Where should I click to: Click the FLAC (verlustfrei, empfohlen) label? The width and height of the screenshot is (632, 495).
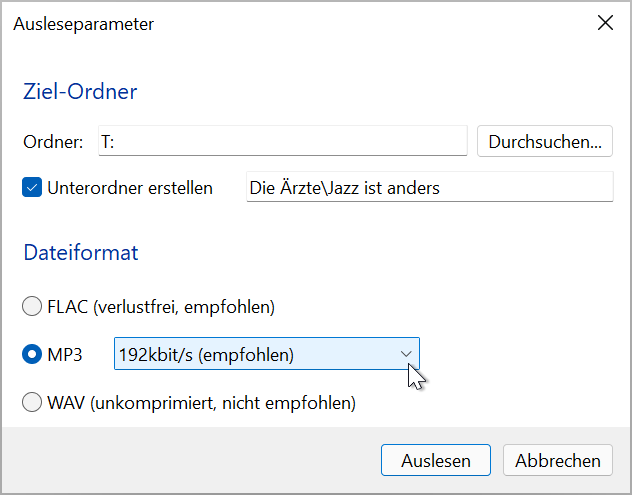[161, 306]
